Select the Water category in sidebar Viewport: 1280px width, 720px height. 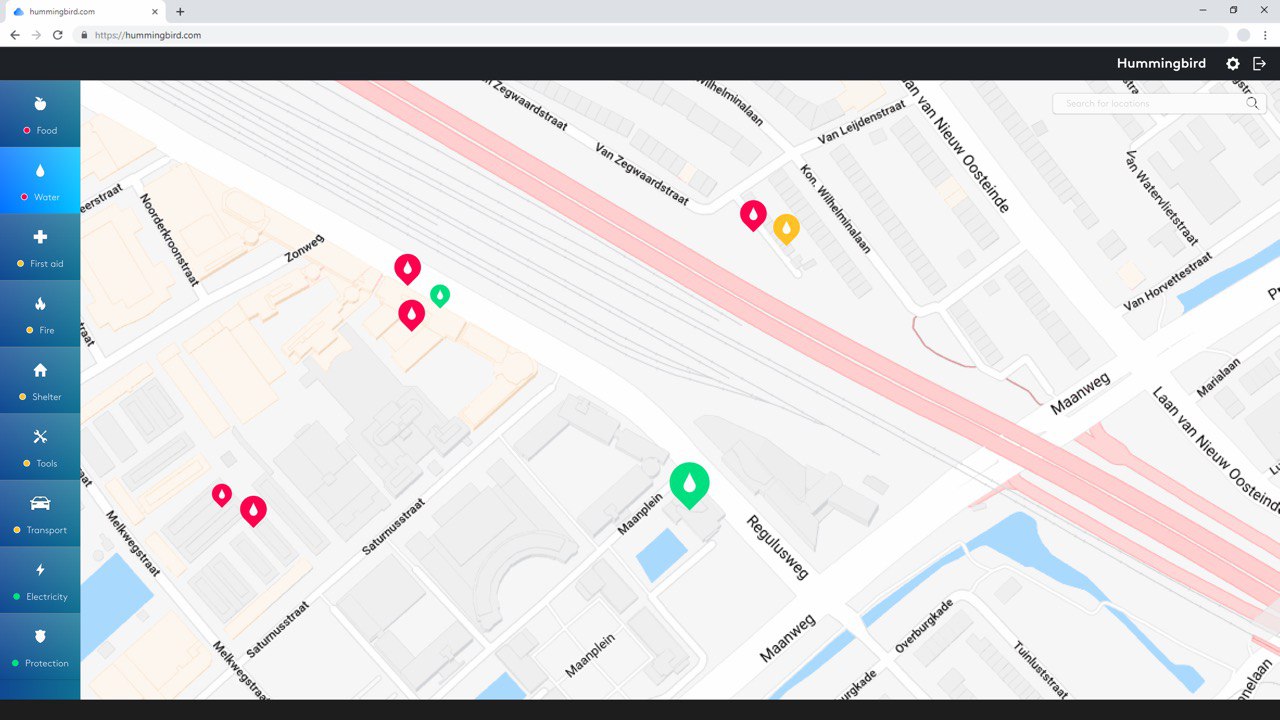point(40,181)
